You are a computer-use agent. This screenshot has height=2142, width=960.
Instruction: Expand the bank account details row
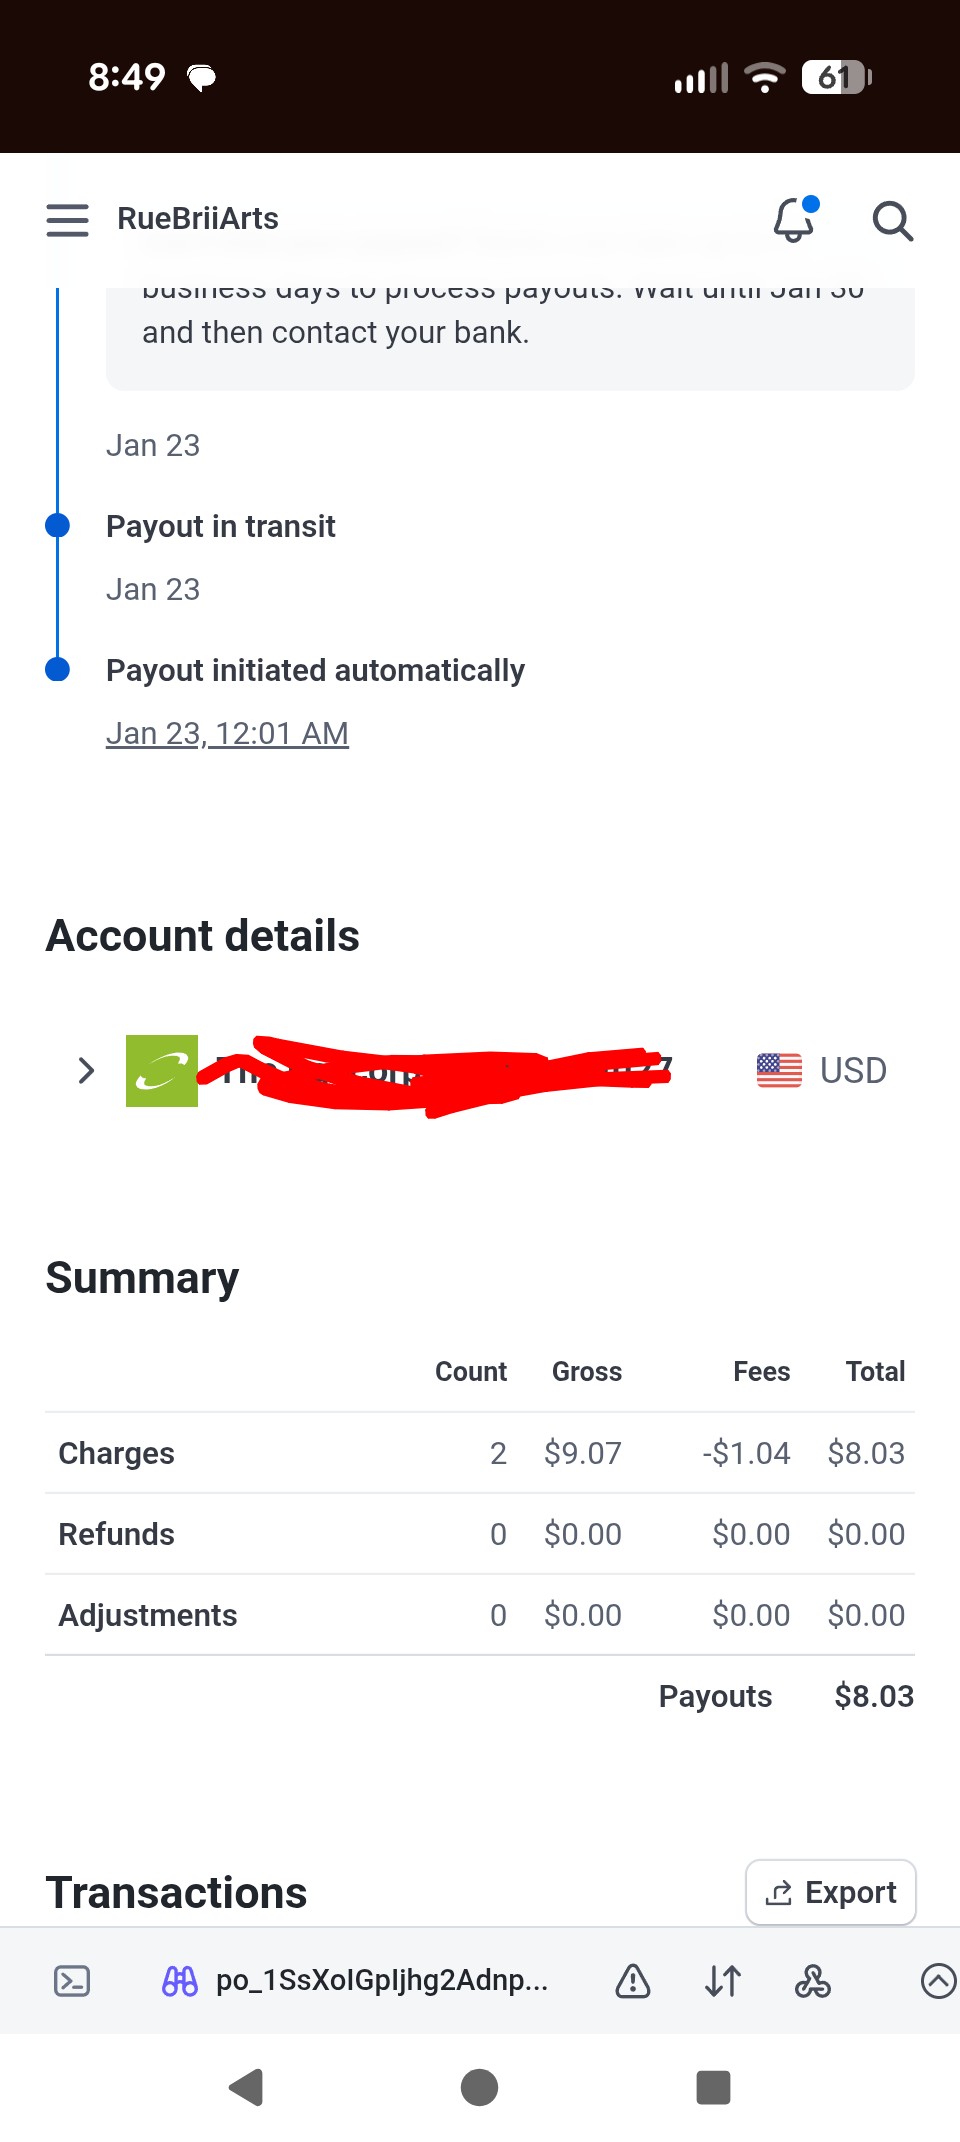tap(86, 1071)
